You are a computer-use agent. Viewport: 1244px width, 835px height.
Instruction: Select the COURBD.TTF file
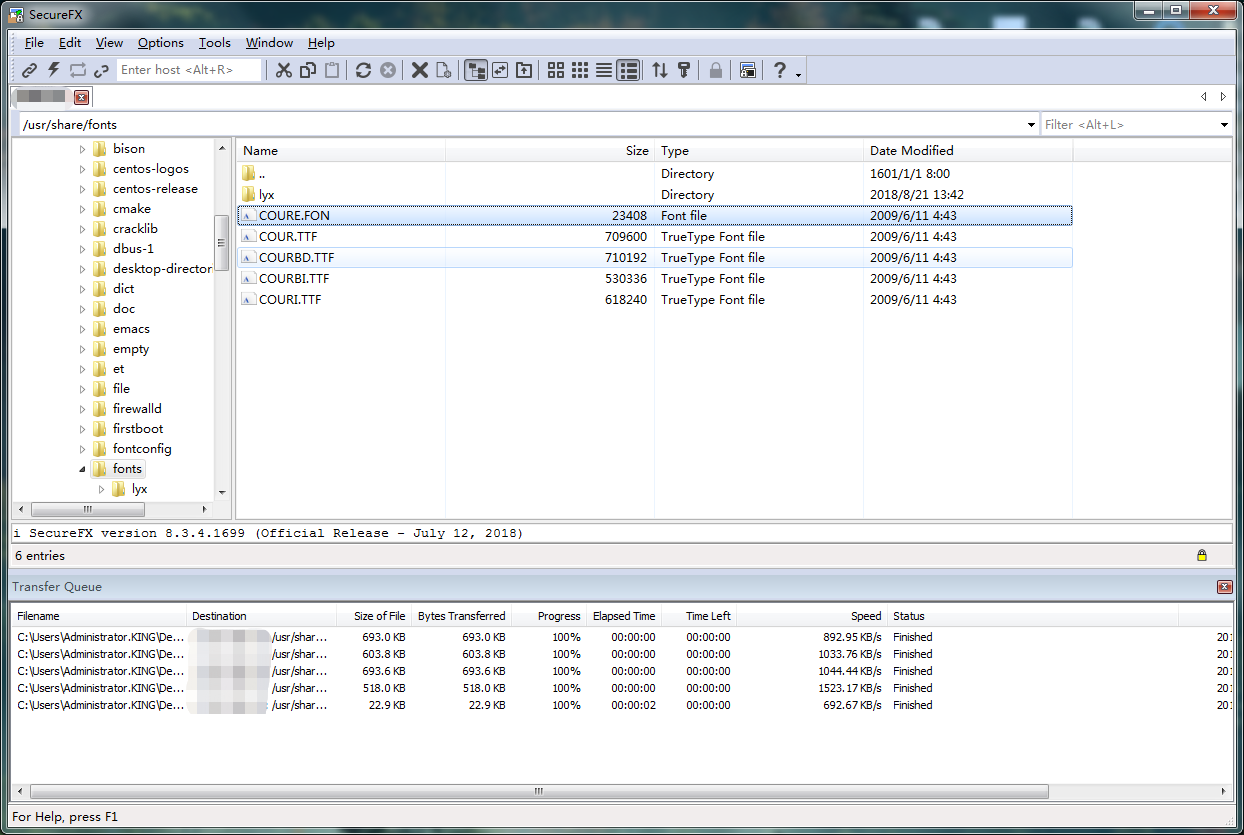(x=296, y=257)
